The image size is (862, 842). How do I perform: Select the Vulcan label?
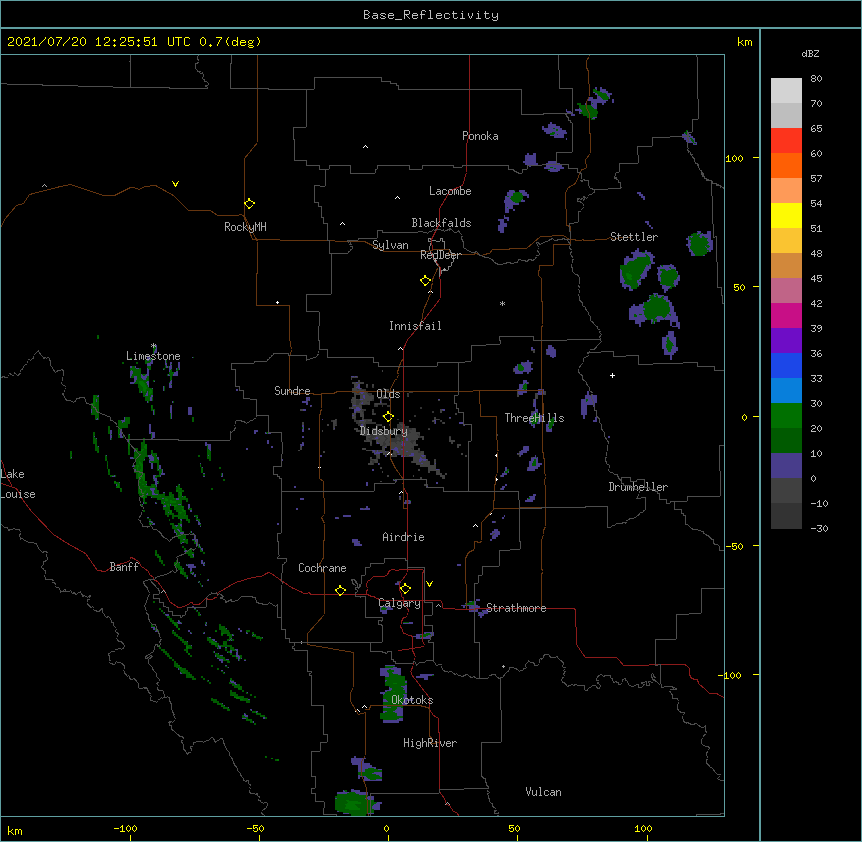tap(543, 792)
